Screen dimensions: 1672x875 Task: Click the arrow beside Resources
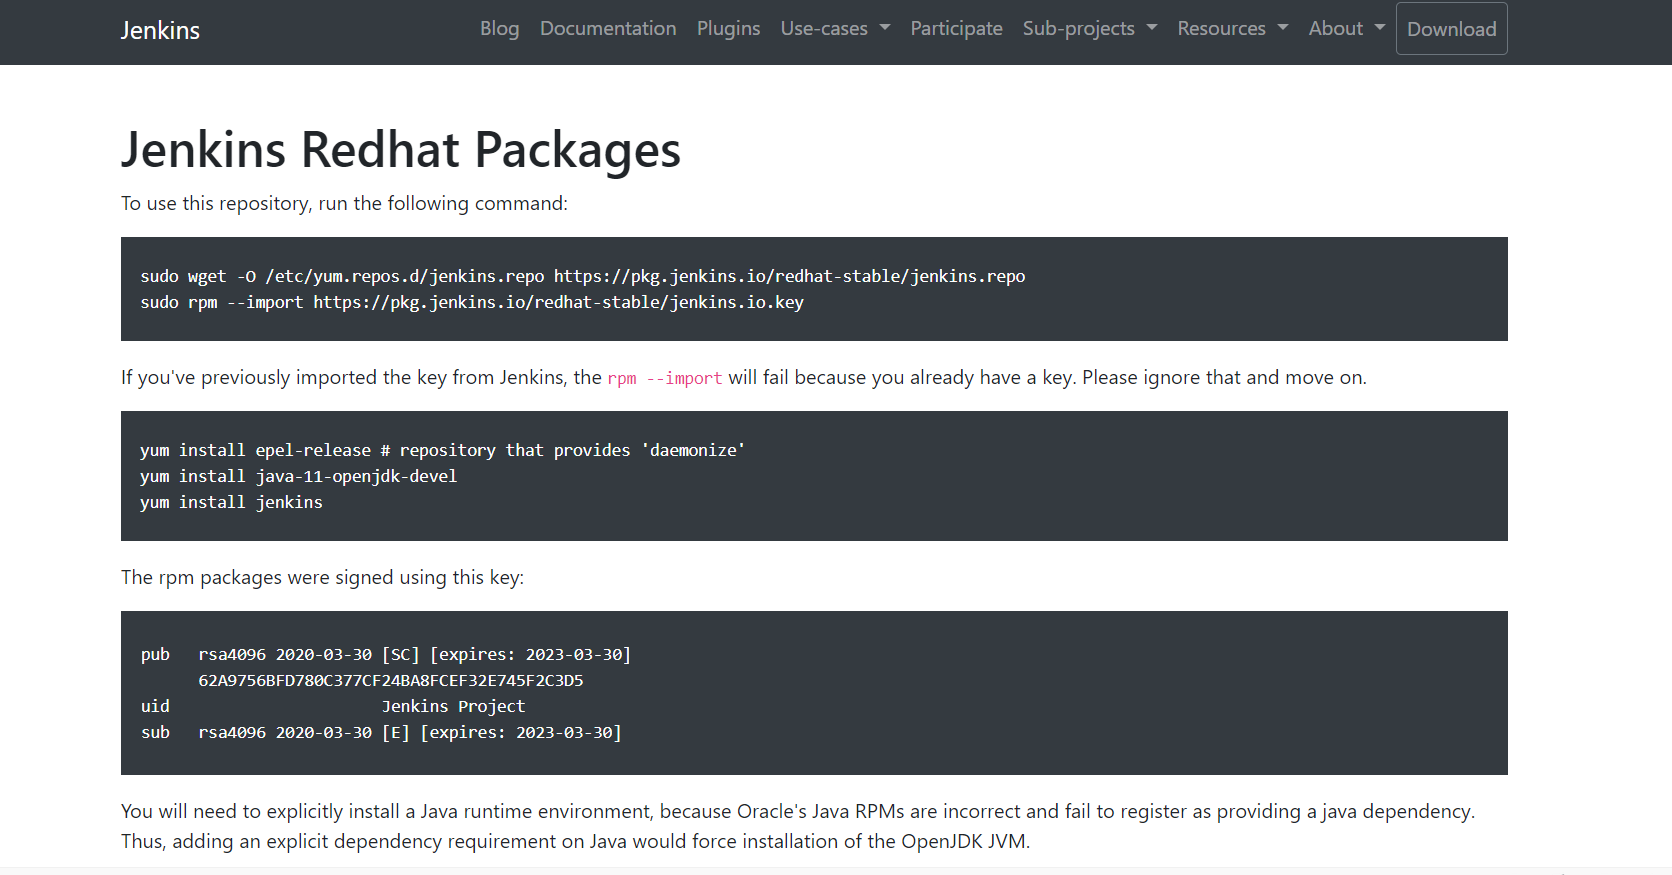pos(1283,28)
